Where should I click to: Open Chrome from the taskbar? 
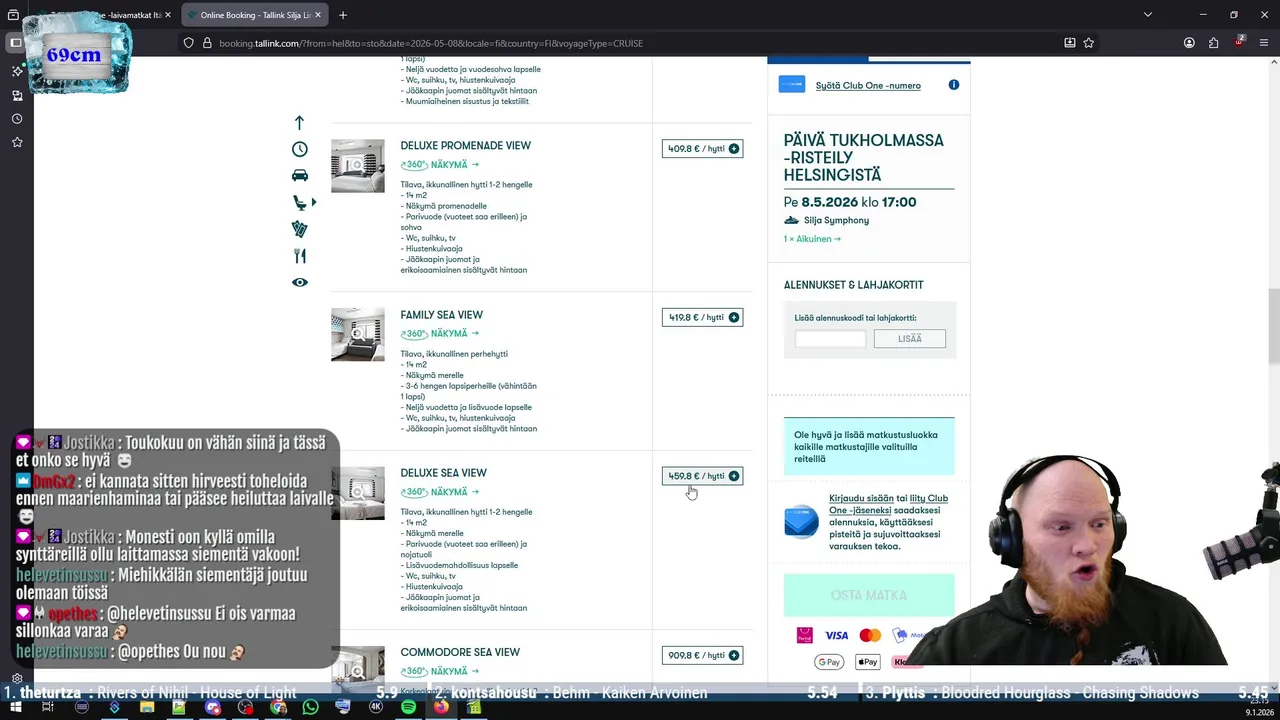point(277,707)
